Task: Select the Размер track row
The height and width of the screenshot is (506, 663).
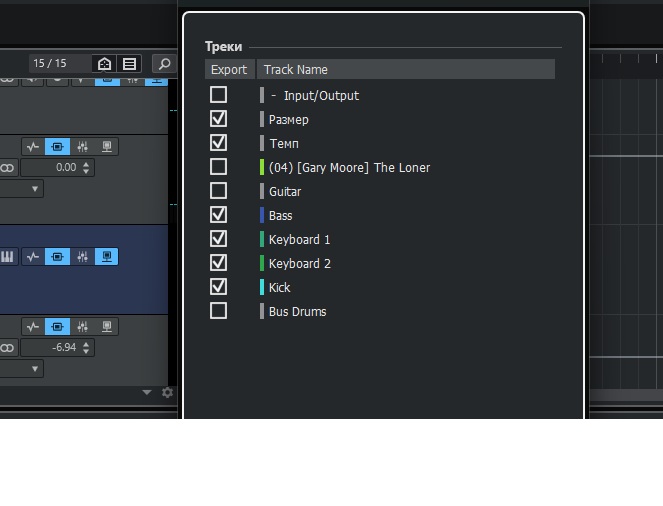Action: [289, 120]
